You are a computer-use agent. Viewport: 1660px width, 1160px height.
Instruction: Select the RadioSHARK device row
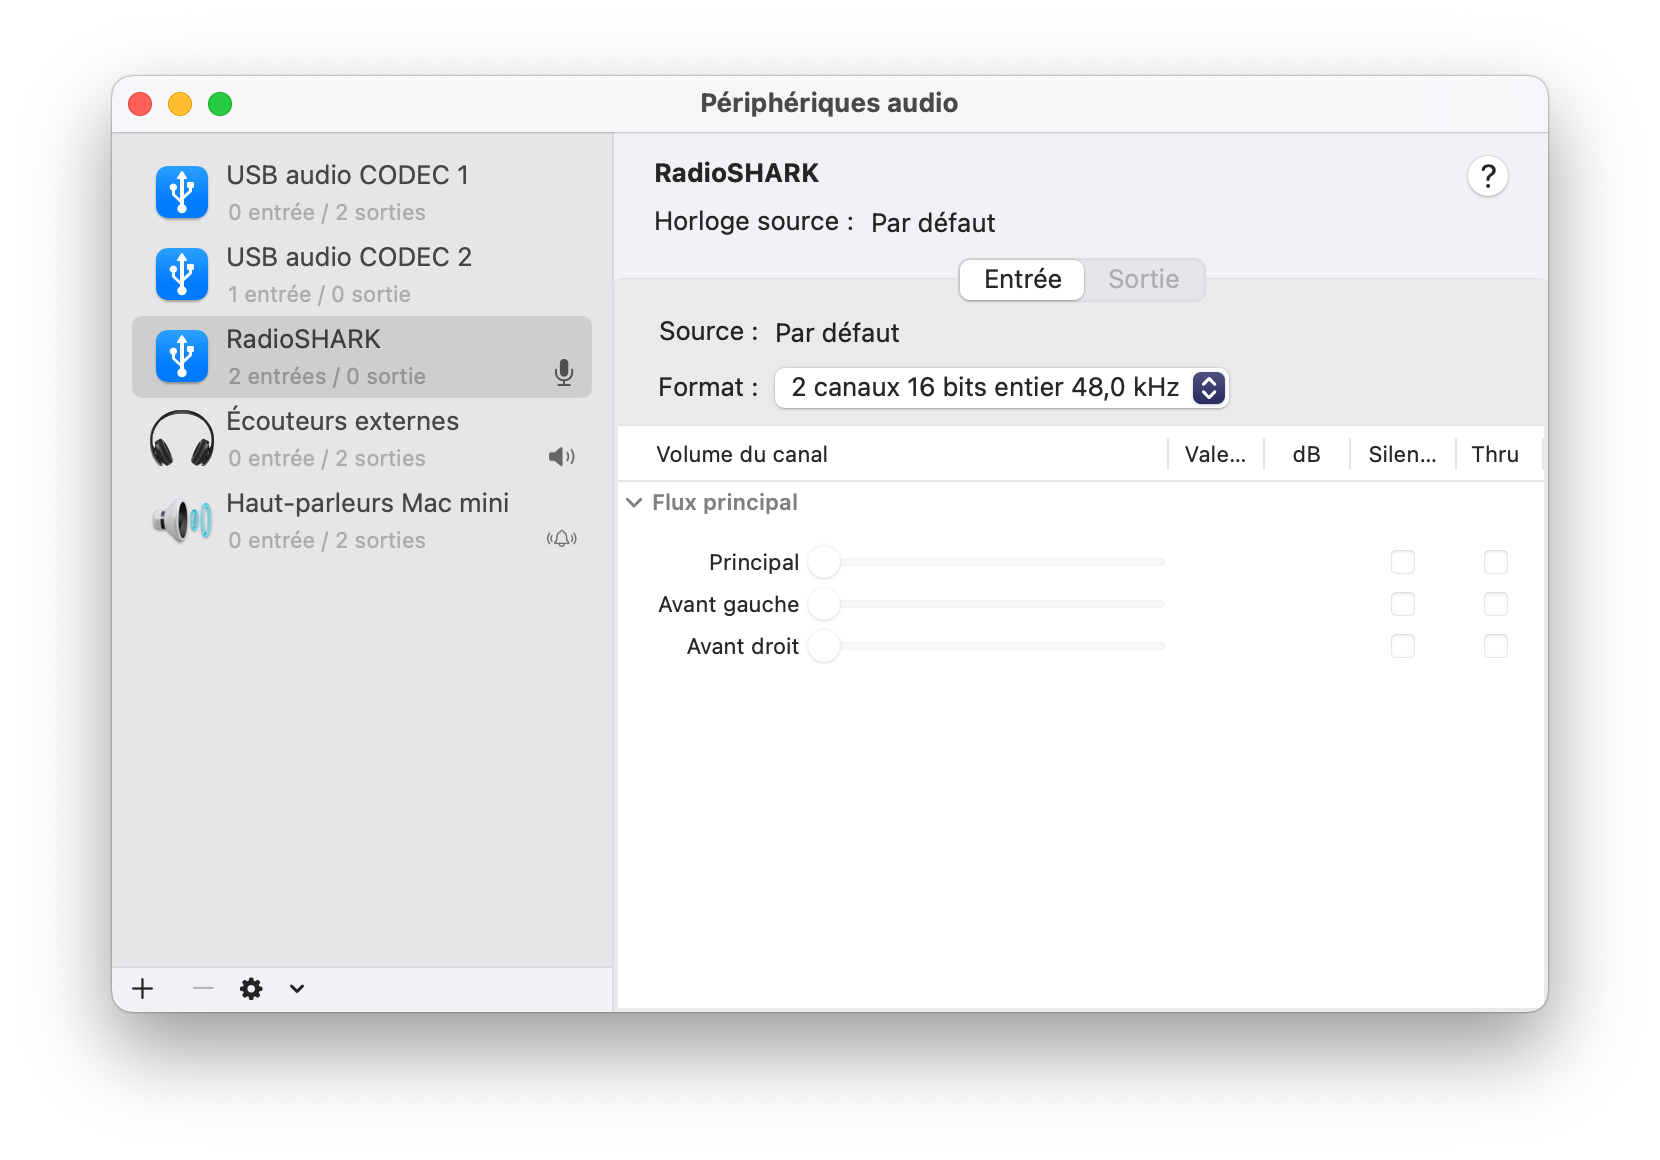point(362,357)
